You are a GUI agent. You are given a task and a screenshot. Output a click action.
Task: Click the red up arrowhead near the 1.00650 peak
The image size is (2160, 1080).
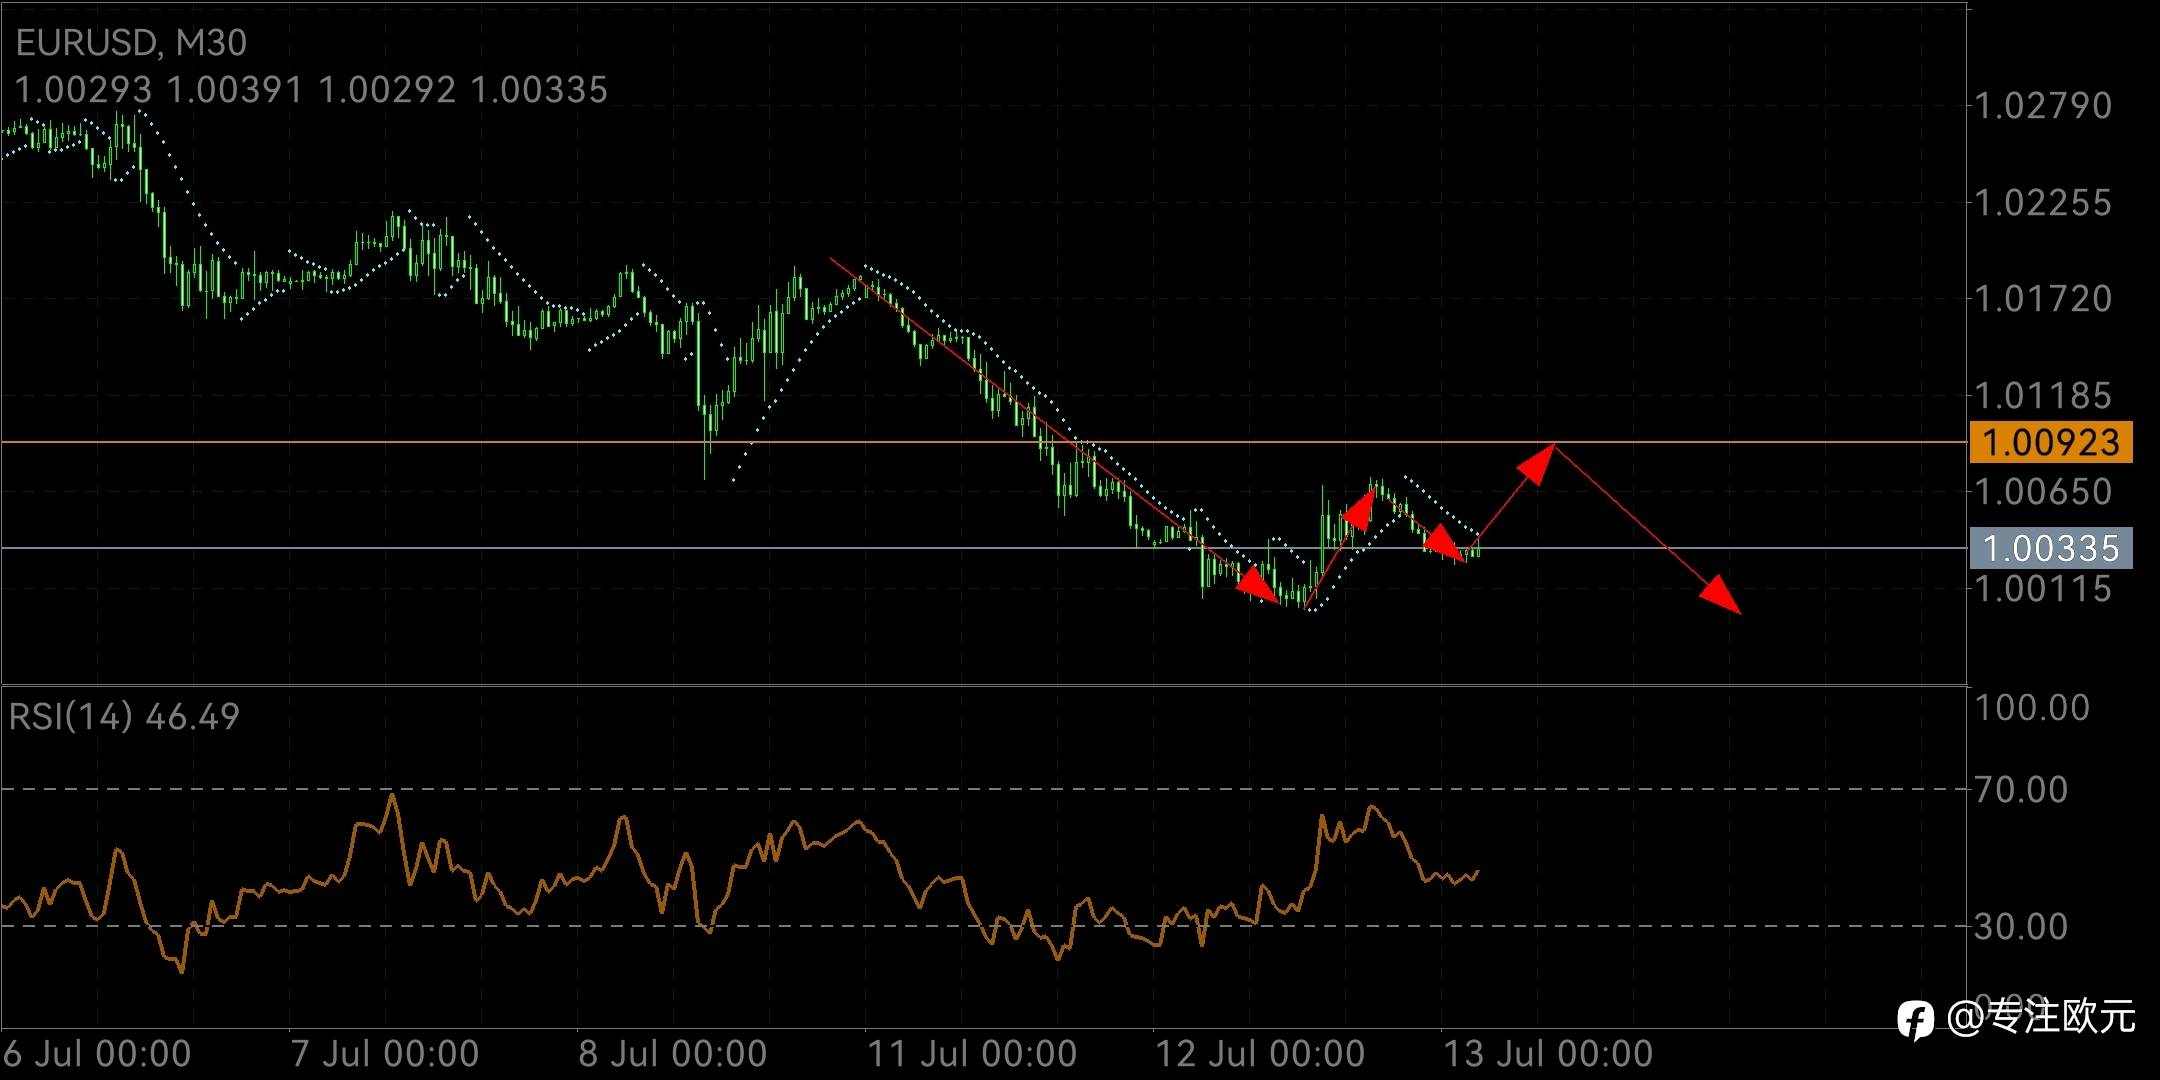[x=1360, y=509]
